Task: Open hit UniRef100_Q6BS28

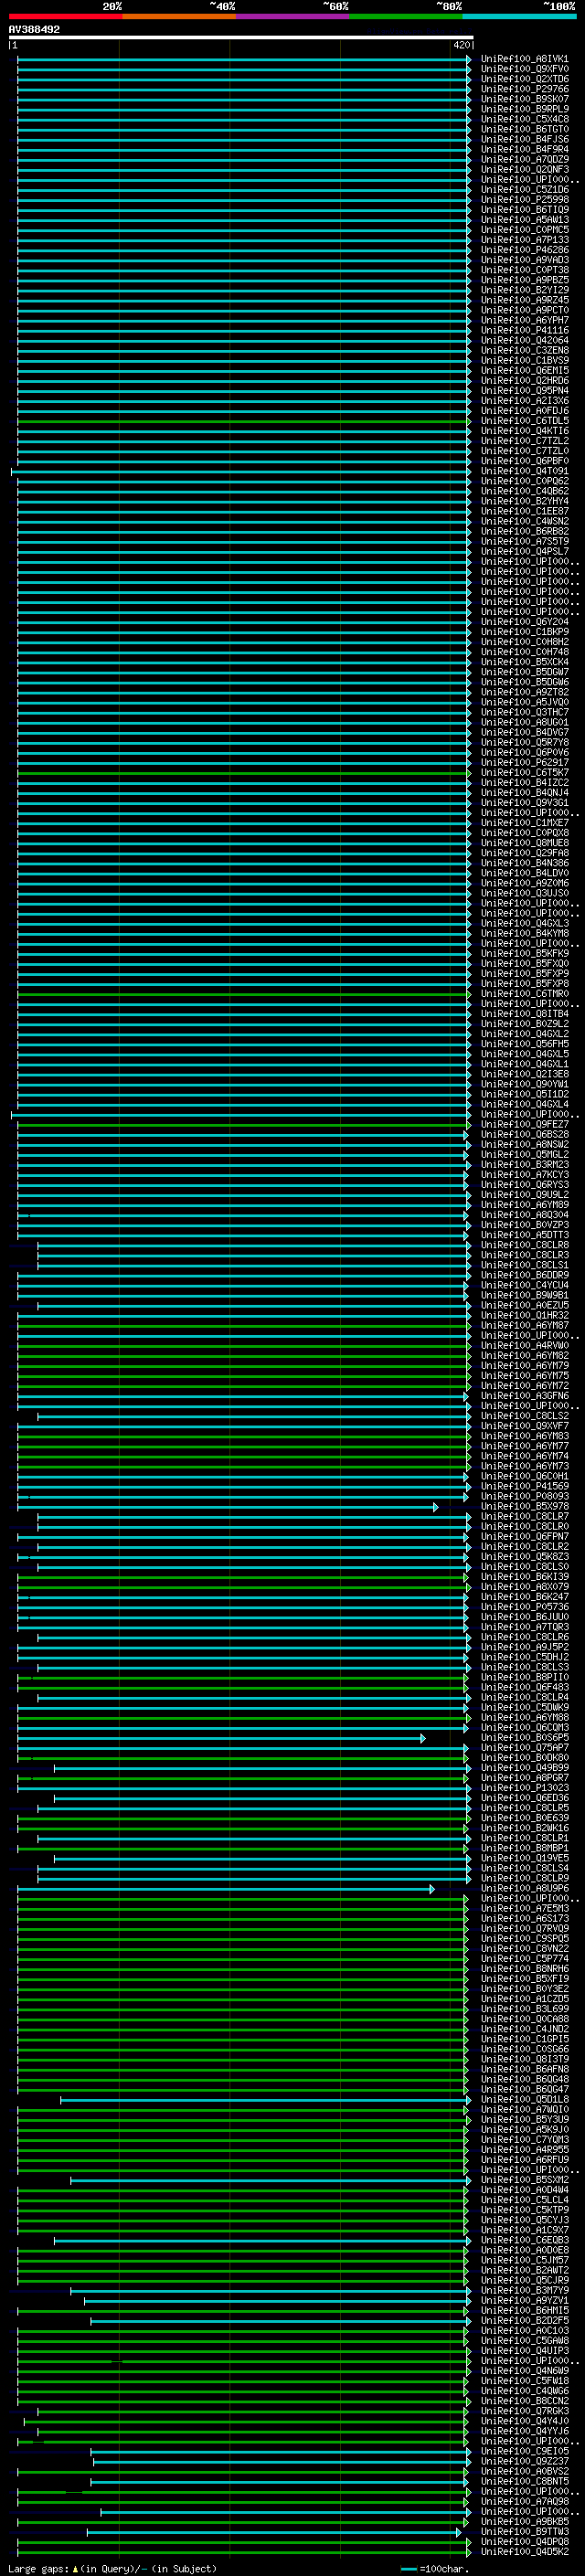Action: 524,1135
